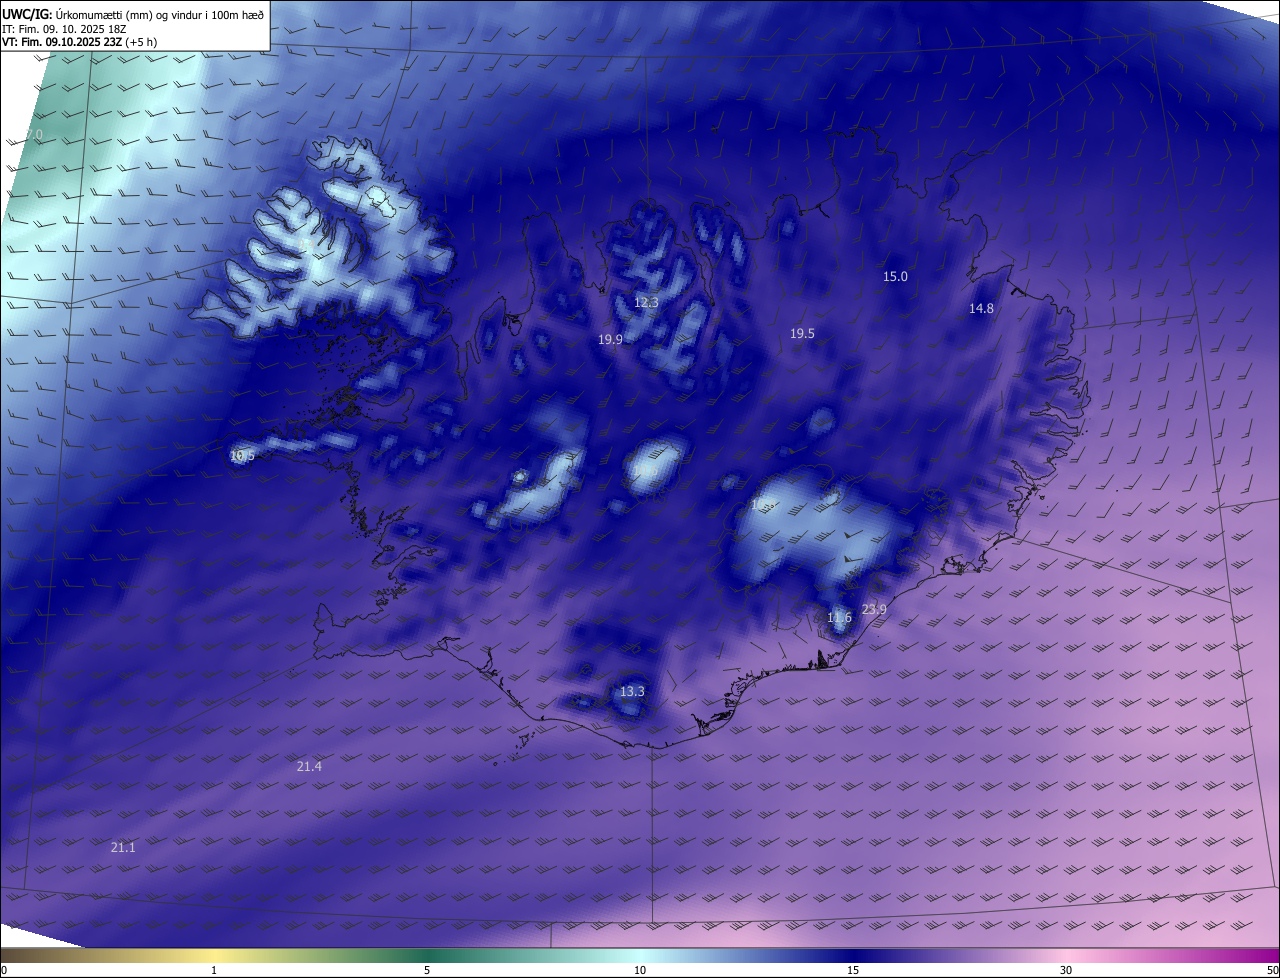
Task: Click the map value 14.8
Action: (981, 308)
